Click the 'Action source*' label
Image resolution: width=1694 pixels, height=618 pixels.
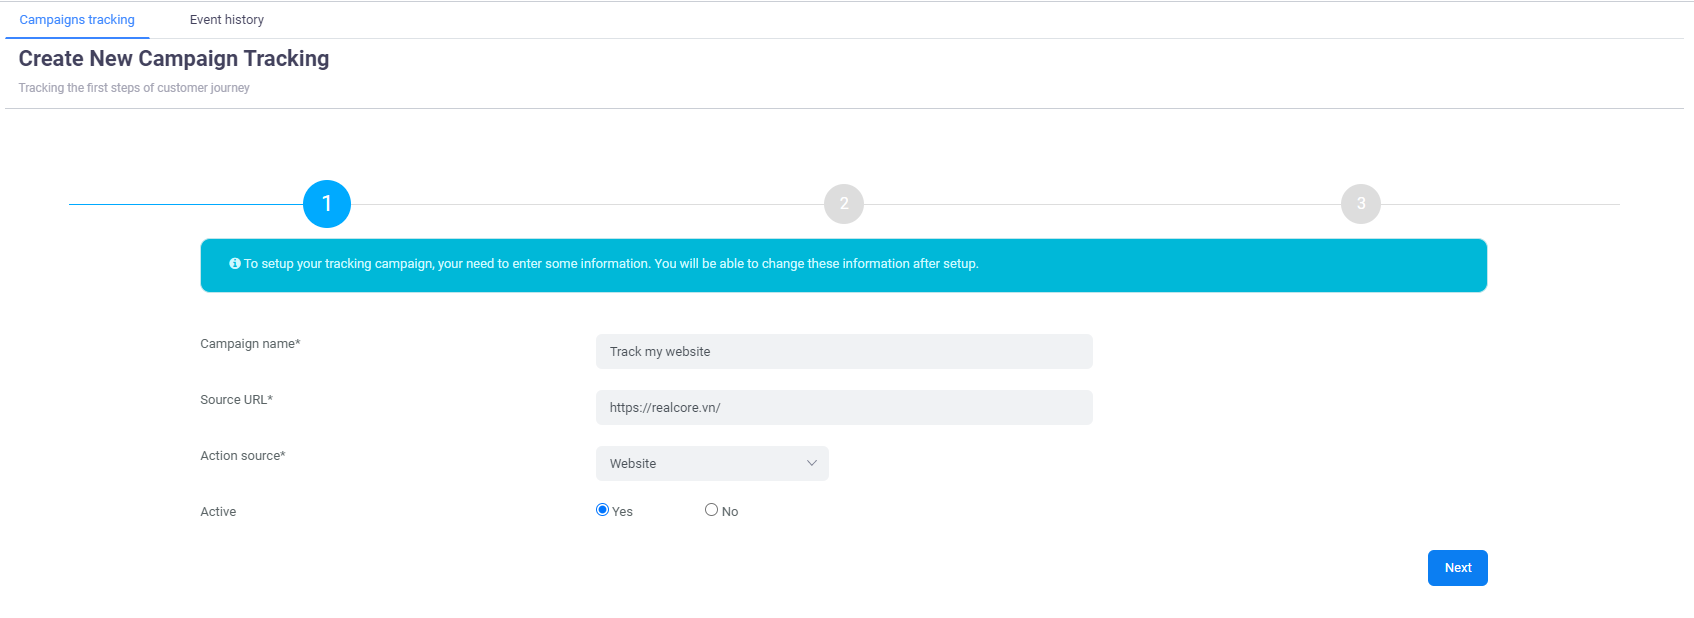(243, 456)
